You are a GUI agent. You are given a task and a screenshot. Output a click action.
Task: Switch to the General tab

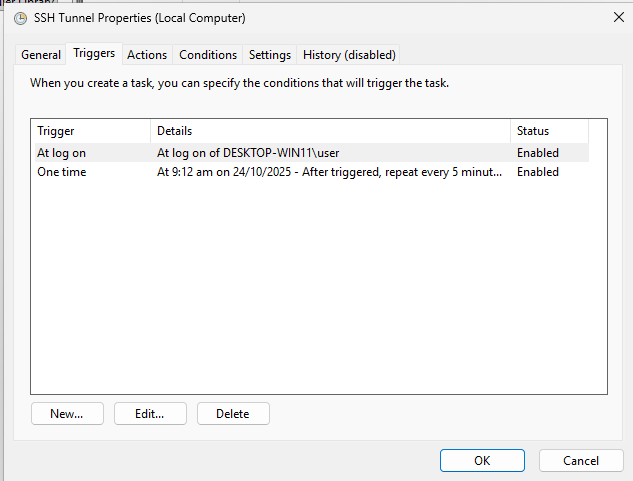coord(41,55)
